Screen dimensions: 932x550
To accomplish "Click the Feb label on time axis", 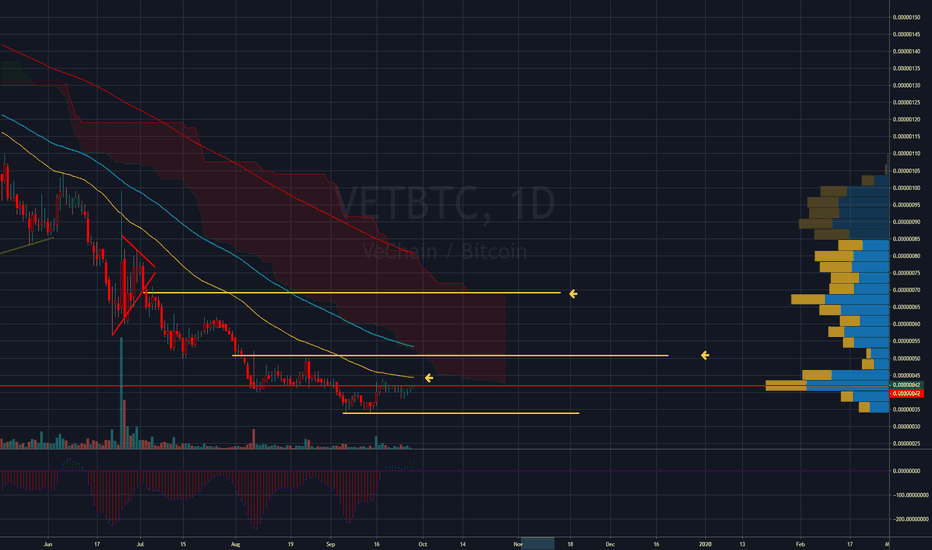I will click(x=800, y=544).
